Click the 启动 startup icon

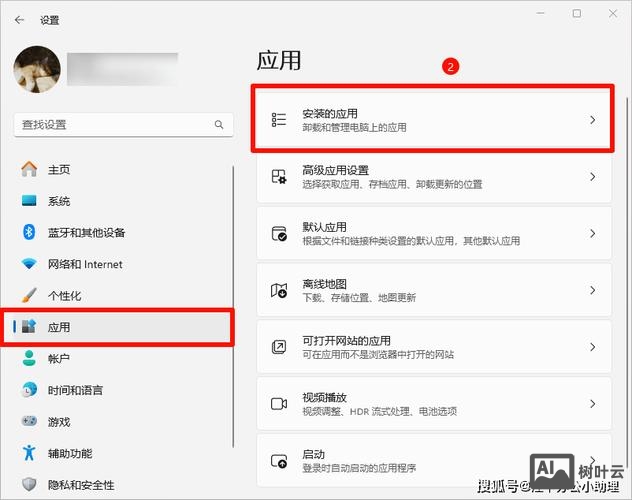click(x=279, y=461)
